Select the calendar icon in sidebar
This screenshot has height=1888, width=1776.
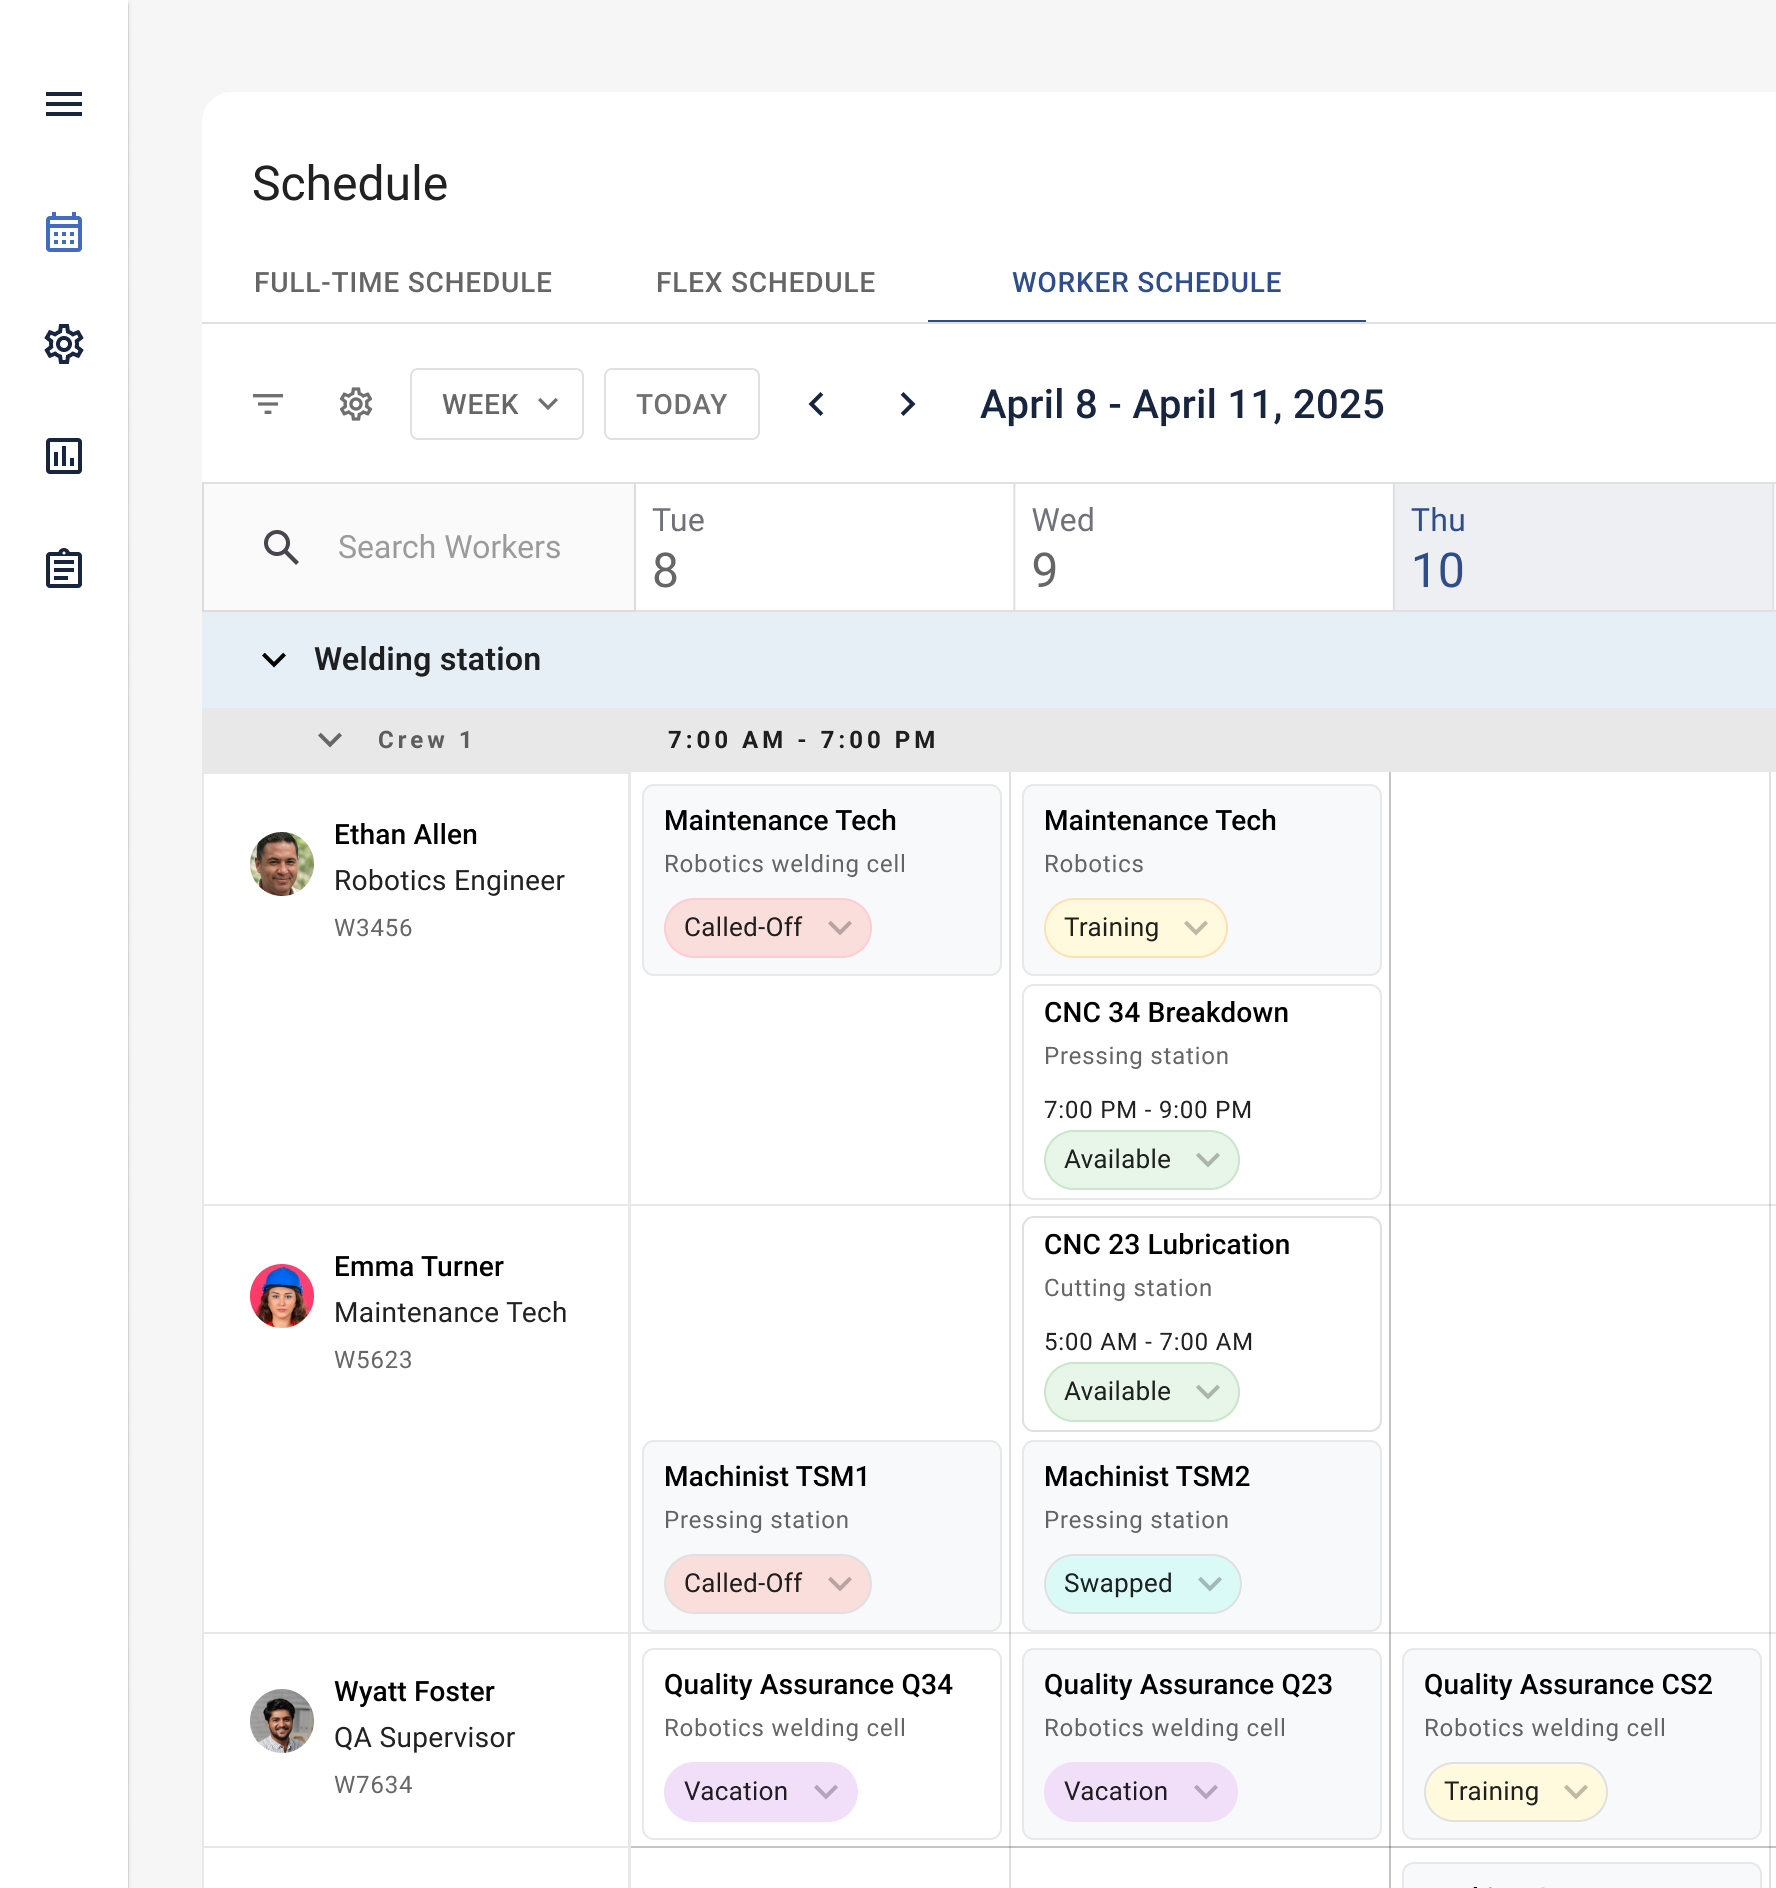pyautogui.click(x=64, y=232)
